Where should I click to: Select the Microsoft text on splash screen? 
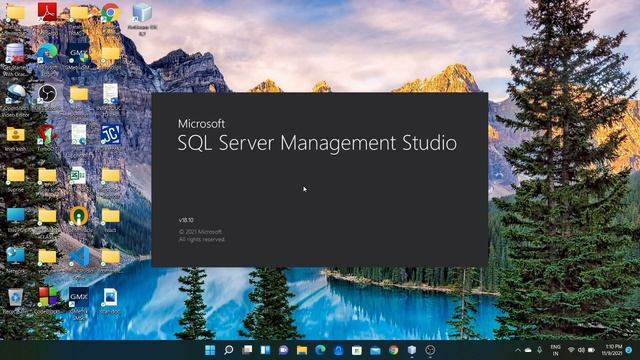(x=202, y=124)
